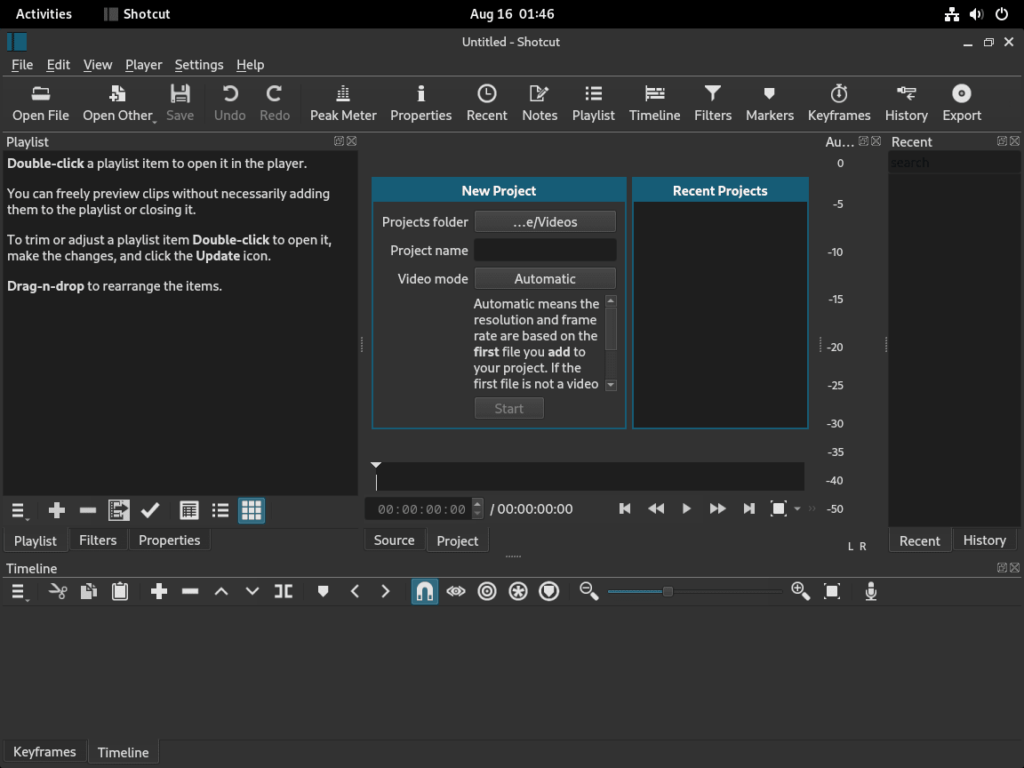
Task: Jump to the next marker
Action: click(385, 592)
